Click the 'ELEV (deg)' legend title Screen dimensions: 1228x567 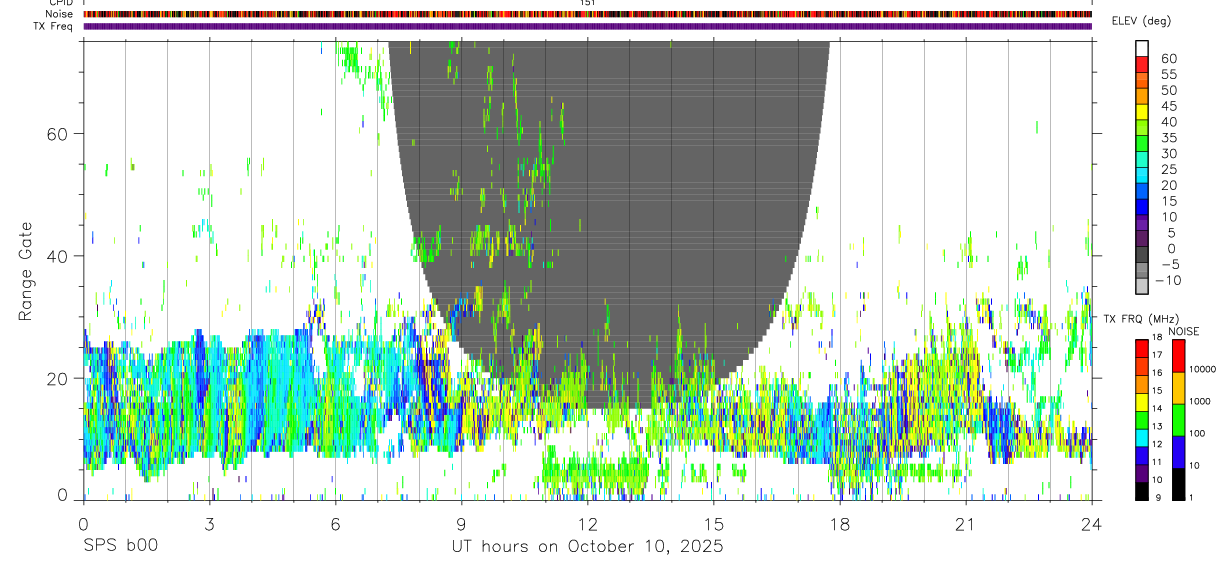[x=1141, y=21]
